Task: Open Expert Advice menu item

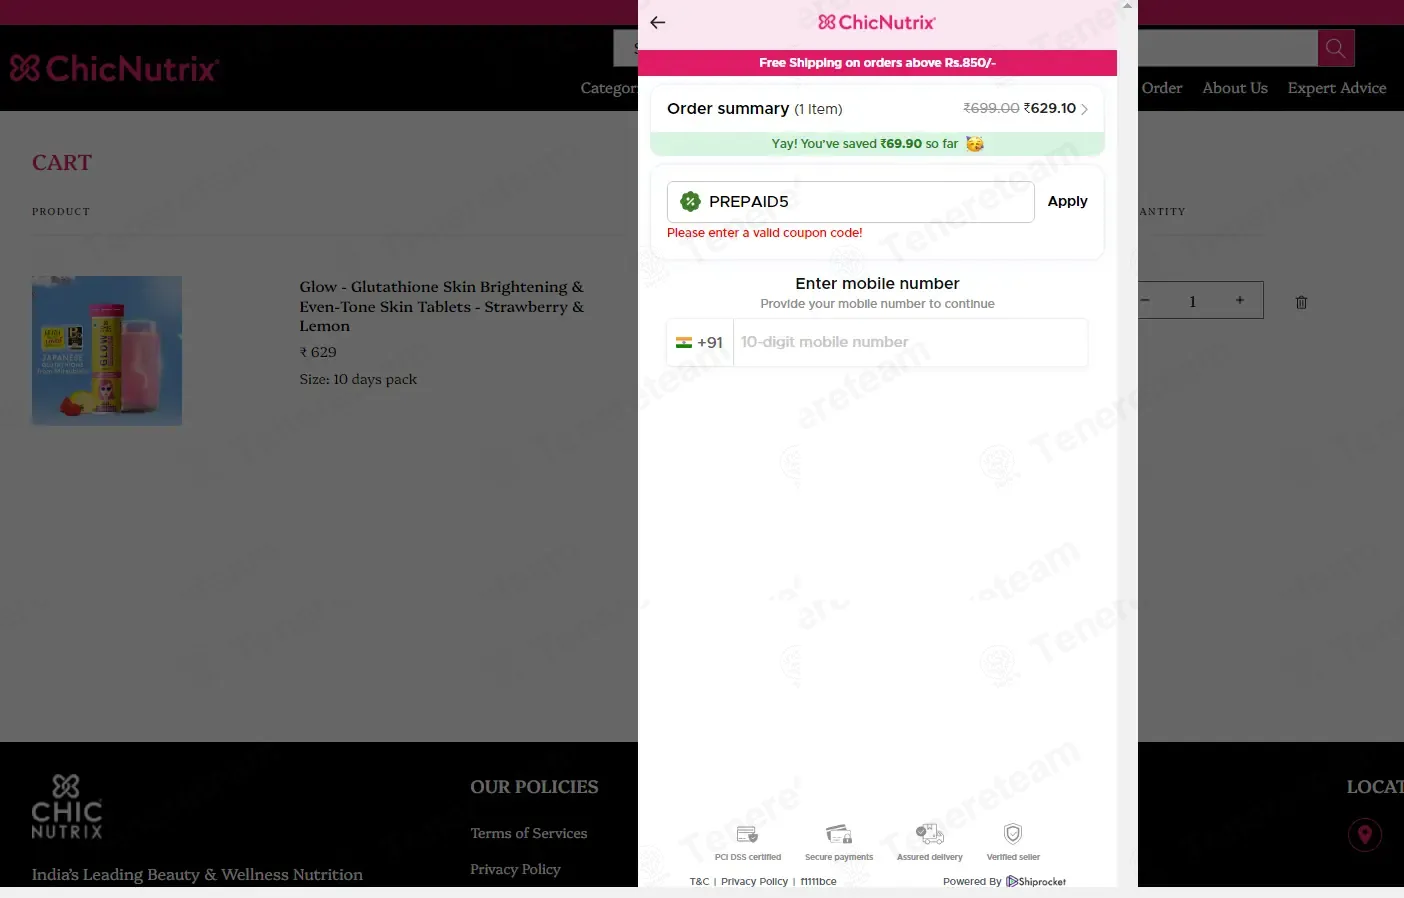Action: click(x=1337, y=88)
